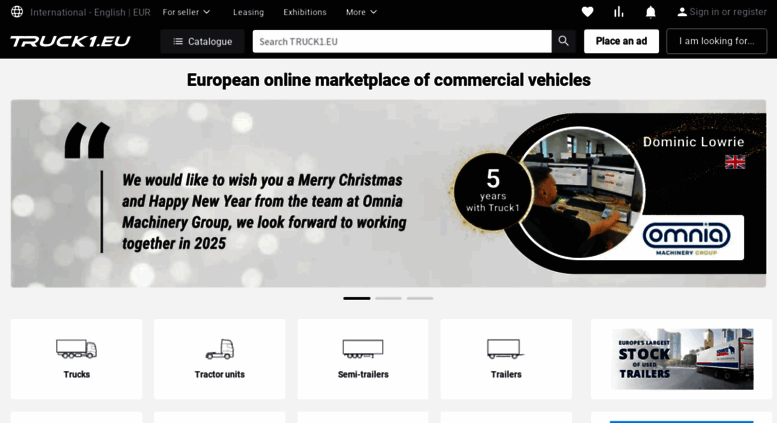777x423 pixels.
Task: Click the Omnia Machinery Group logo
Action: pos(686,238)
